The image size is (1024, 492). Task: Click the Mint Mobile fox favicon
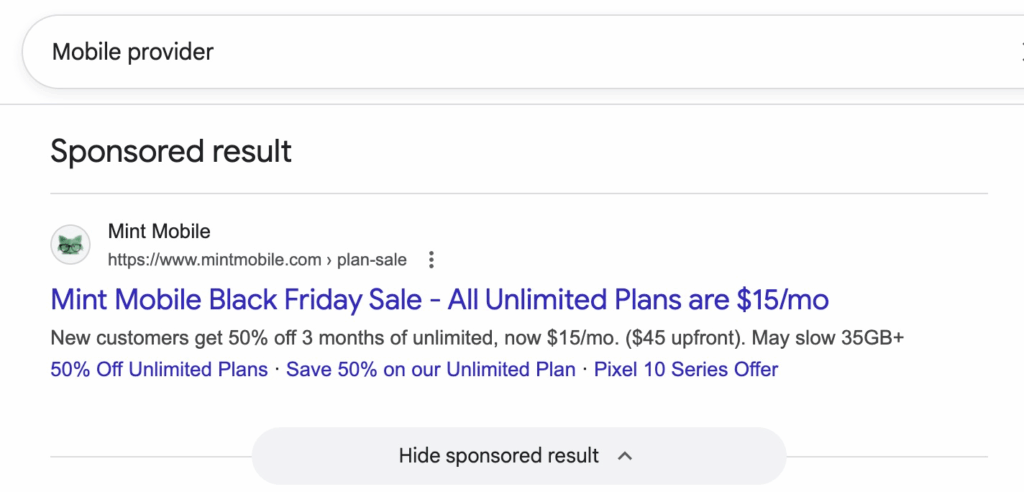click(71, 245)
